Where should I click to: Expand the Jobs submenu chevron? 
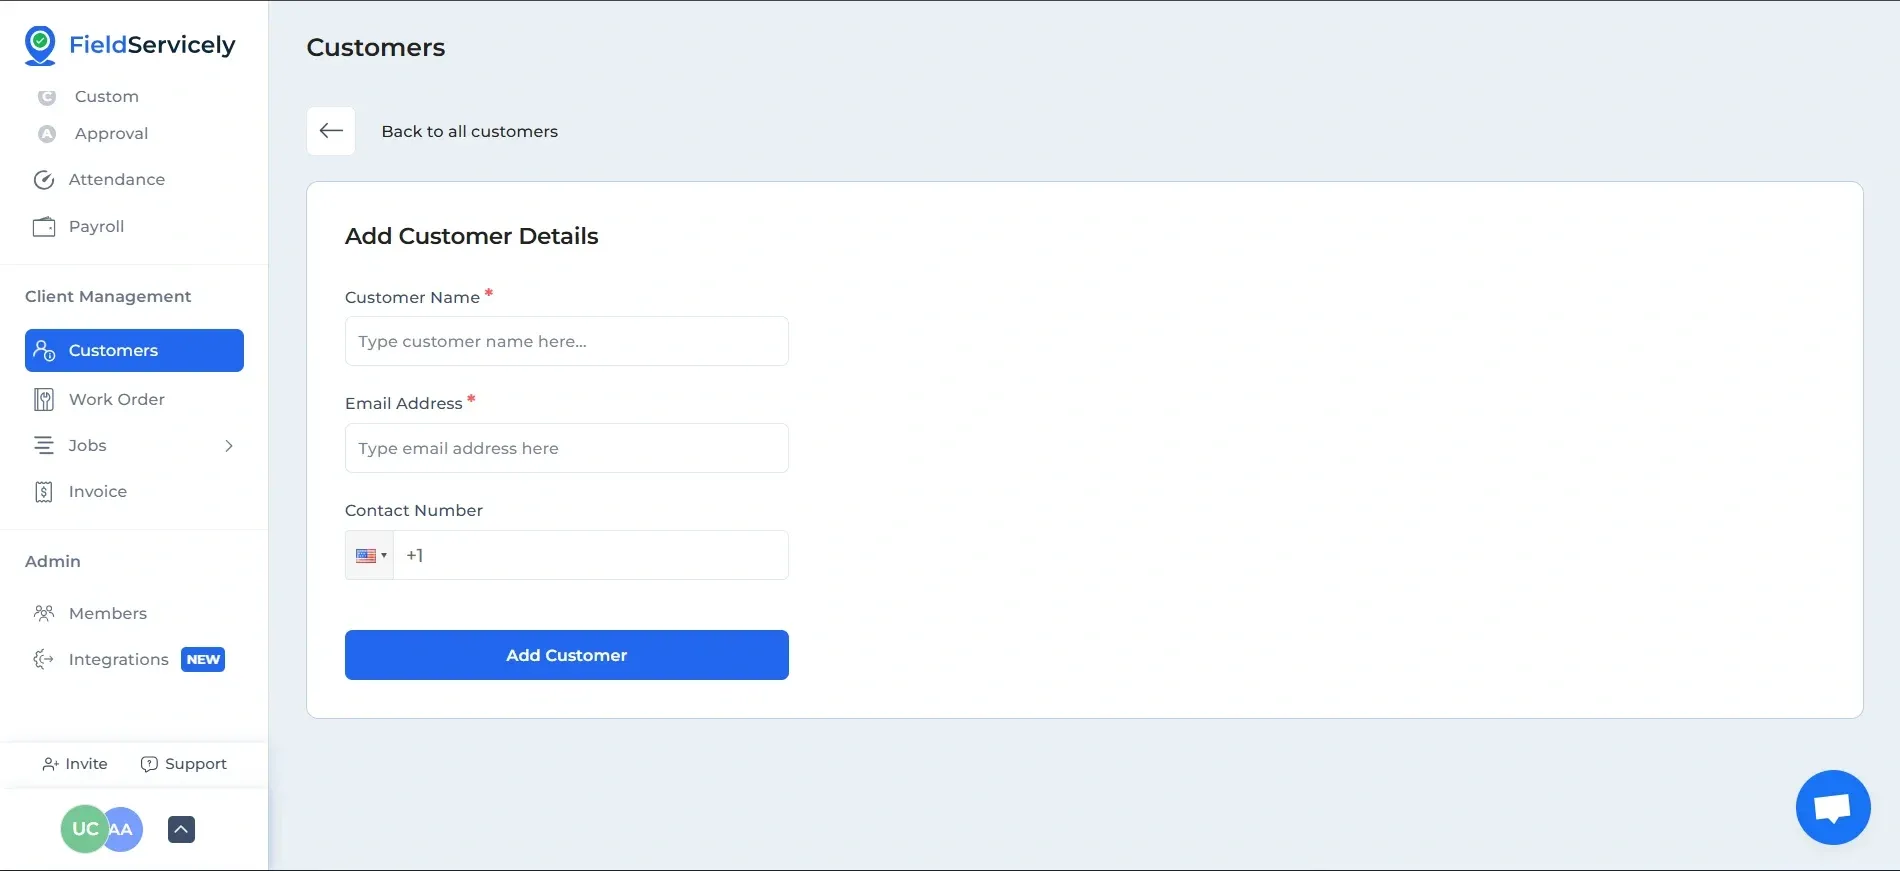[229, 446]
